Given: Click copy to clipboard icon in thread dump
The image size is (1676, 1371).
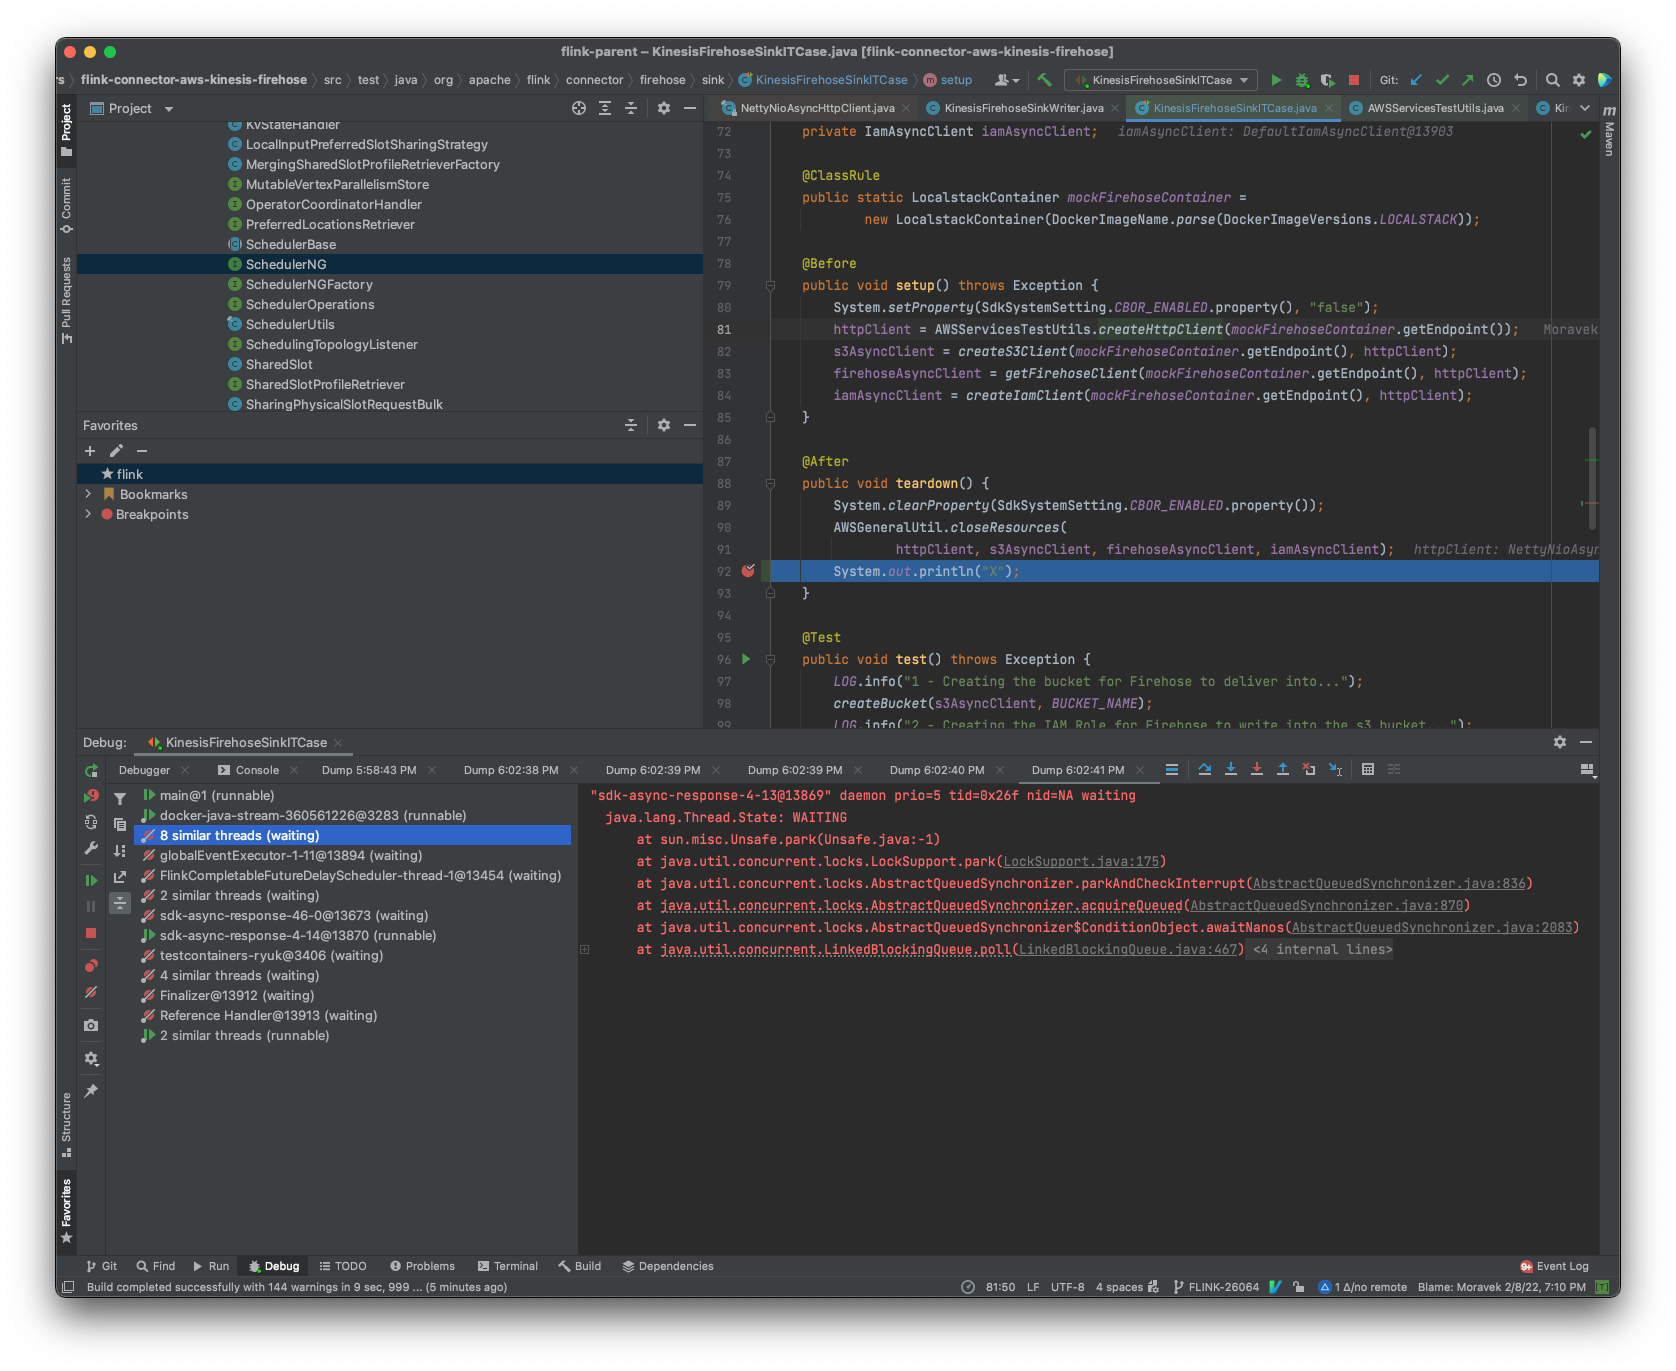Looking at the screenshot, I should [x=120, y=824].
